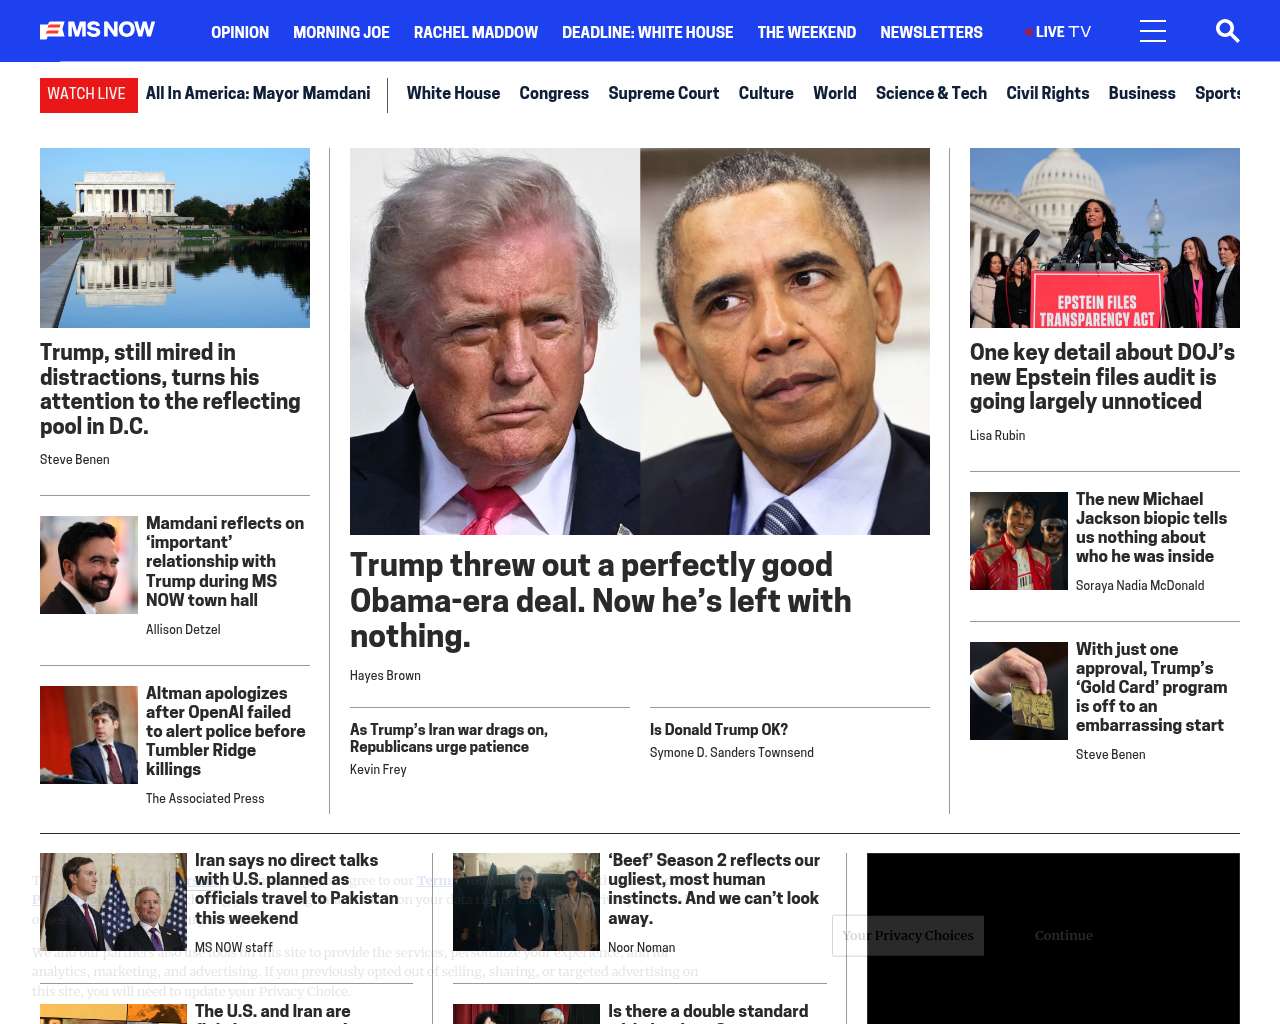Open All In America: Mayor Mamdani link
Image resolution: width=1280 pixels, height=1024 pixels.
tap(258, 93)
